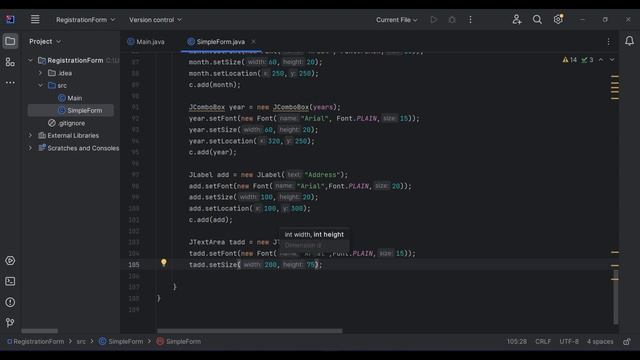This screenshot has width=640, height=360.
Task: Expand the .idea folder
Action: pos(40,73)
